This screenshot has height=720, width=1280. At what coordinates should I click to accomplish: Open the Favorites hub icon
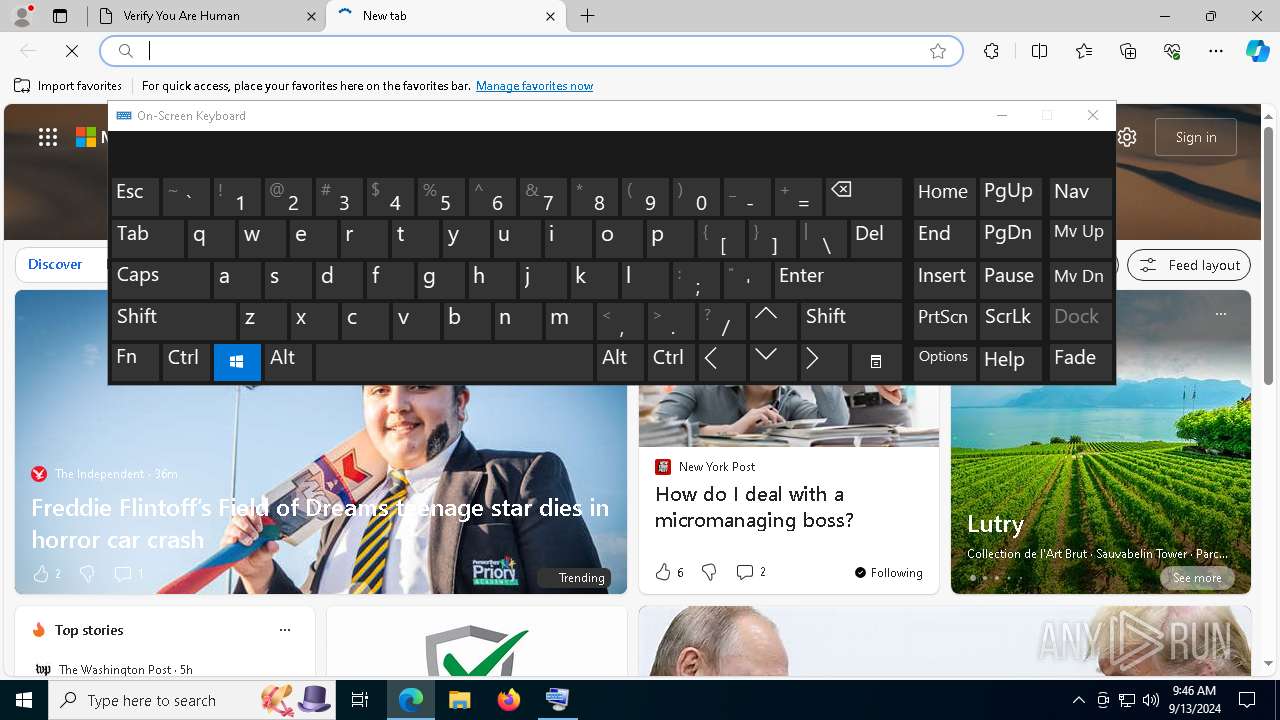click(x=1084, y=51)
